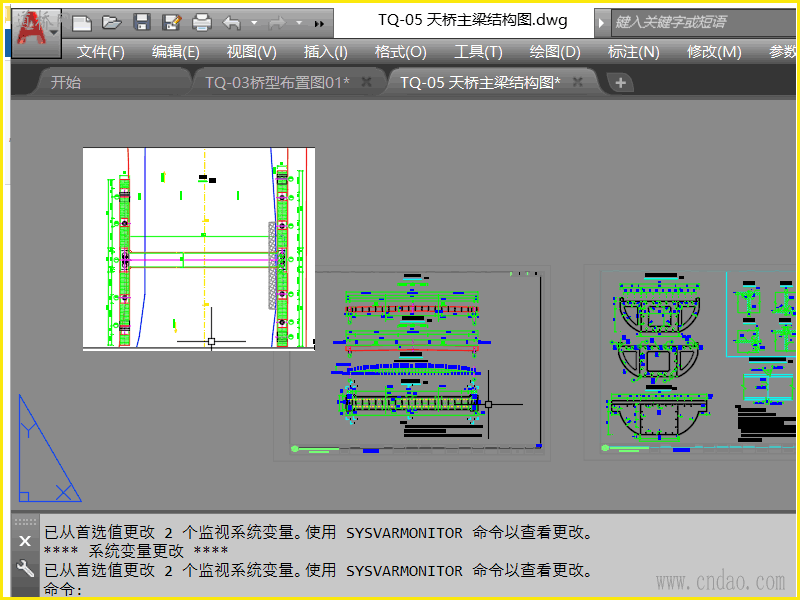Close the TQ-05 天桥主梁结构图 tab
The image size is (800, 600).
(578, 82)
